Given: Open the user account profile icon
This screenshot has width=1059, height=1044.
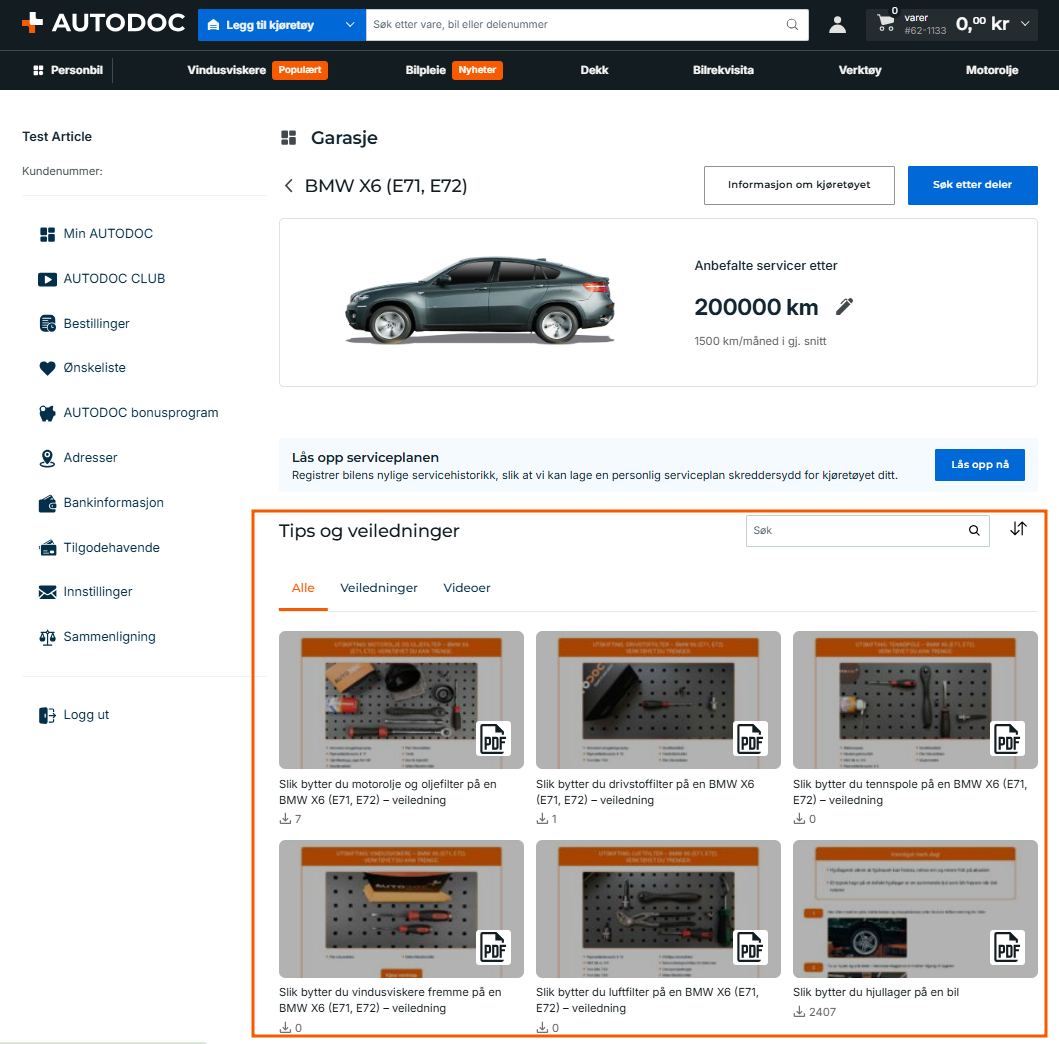Looking at the screenshot, I should coord(837,25).
